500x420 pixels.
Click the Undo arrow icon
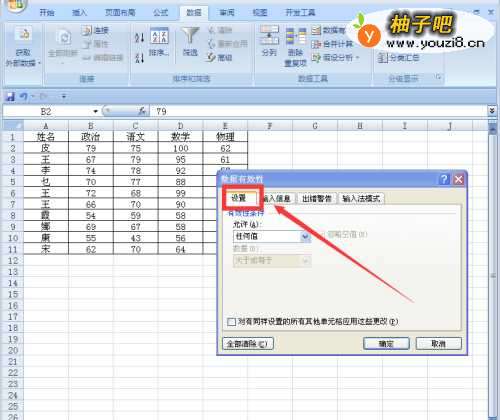point(23,97)
